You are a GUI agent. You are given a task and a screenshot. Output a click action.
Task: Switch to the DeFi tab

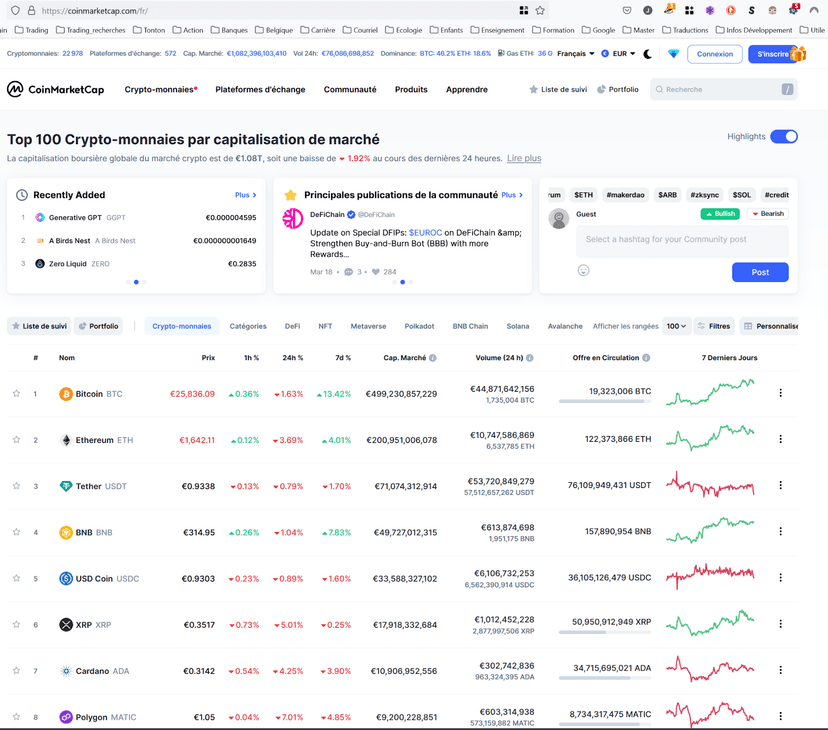coord(293,326)
